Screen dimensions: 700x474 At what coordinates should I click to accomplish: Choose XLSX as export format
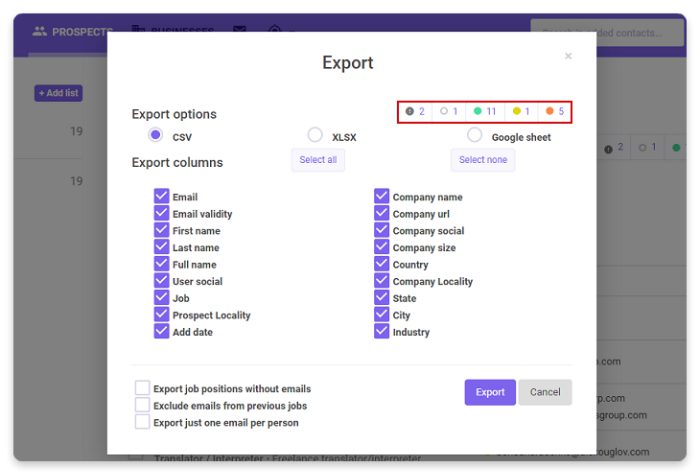pyautogui.click(x=315, y=135)
